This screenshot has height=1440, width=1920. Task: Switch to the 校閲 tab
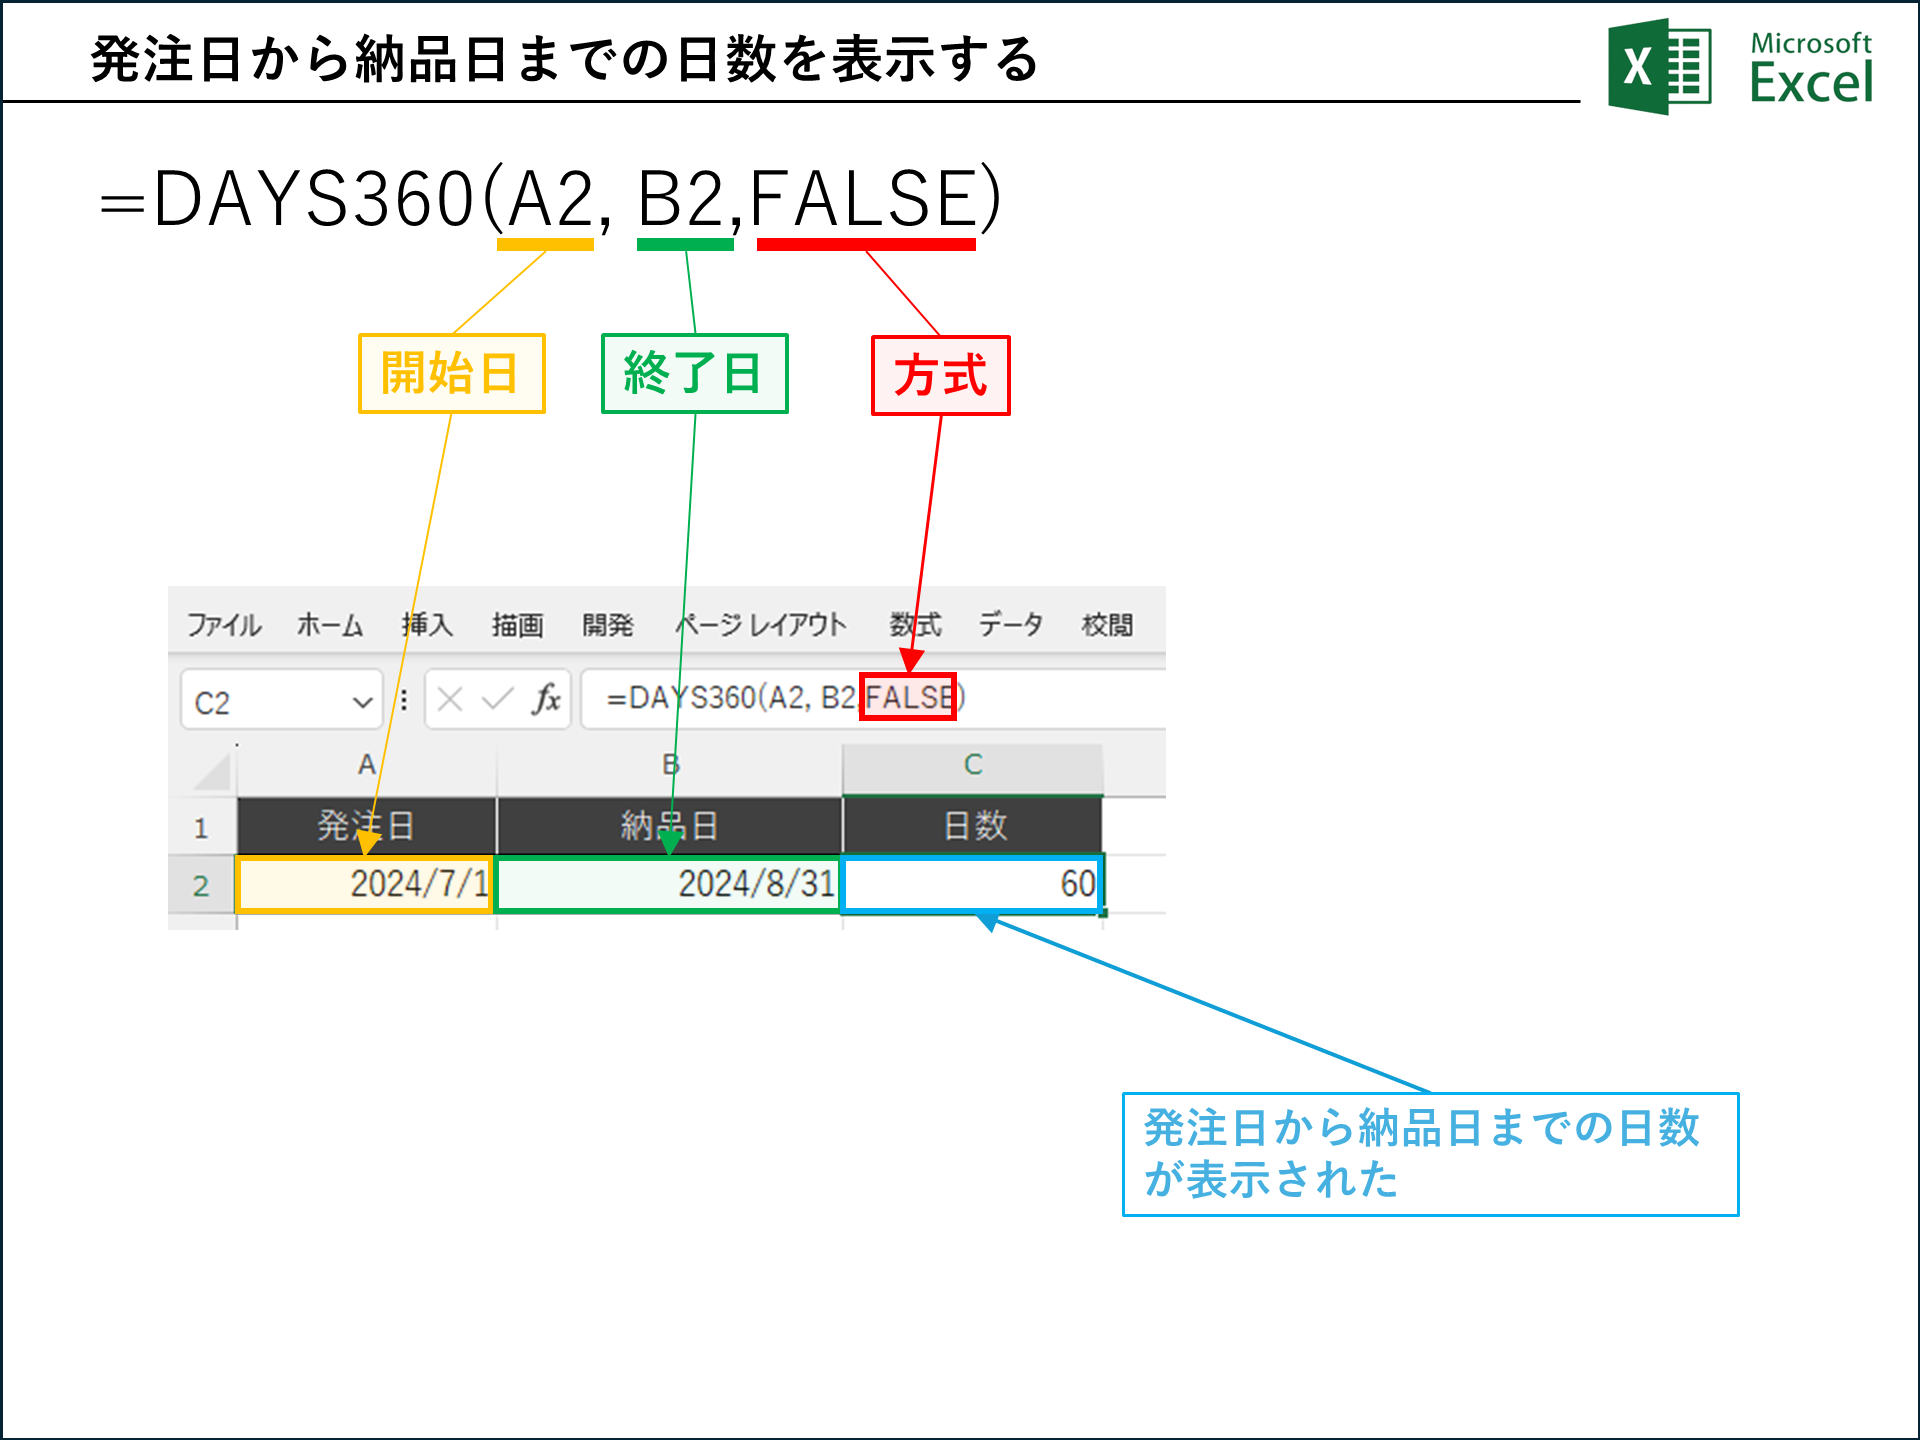1110,624
